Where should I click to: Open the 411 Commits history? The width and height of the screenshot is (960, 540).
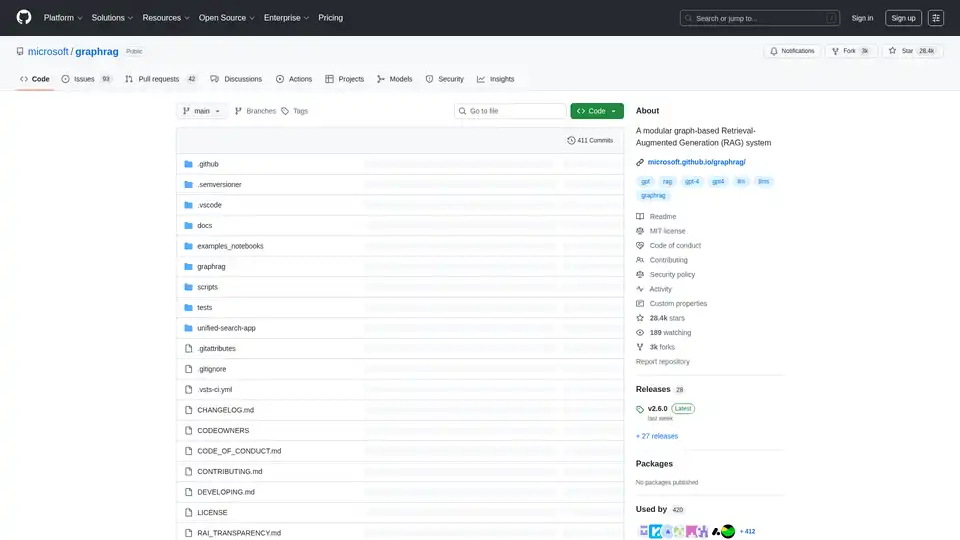click(590, 141)
